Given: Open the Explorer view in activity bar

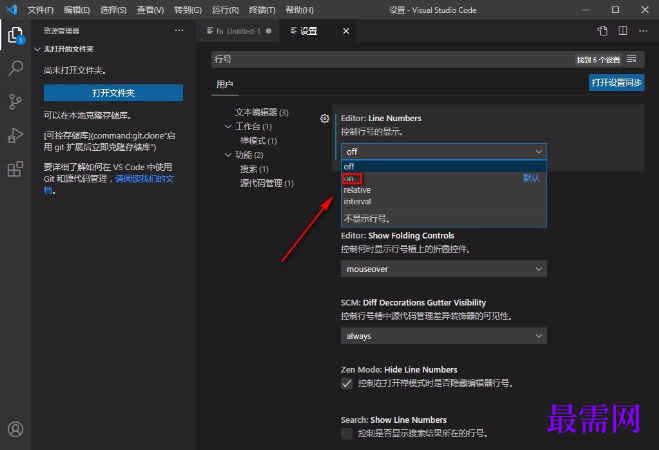Looking at the screenshot, I should [16, 35].
